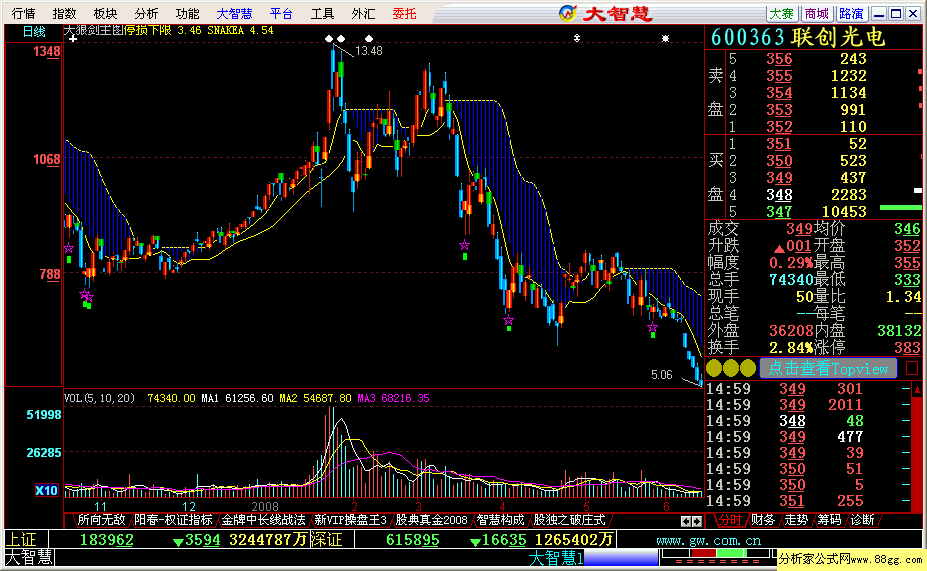Image resolution: width=927 pixels, height=571 pixels.
Task: Select the 阳春-权证指标 indicator tab
Action: [x=173, y=520]
